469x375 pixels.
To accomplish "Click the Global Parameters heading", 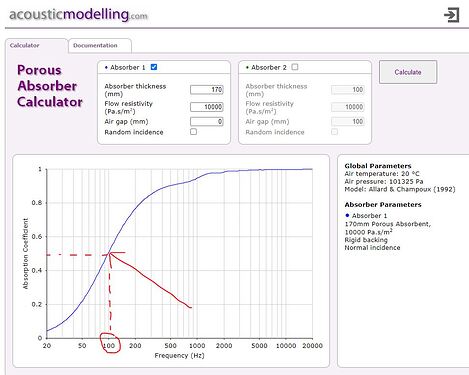I will pyautogui.click(x=378, y=166).
